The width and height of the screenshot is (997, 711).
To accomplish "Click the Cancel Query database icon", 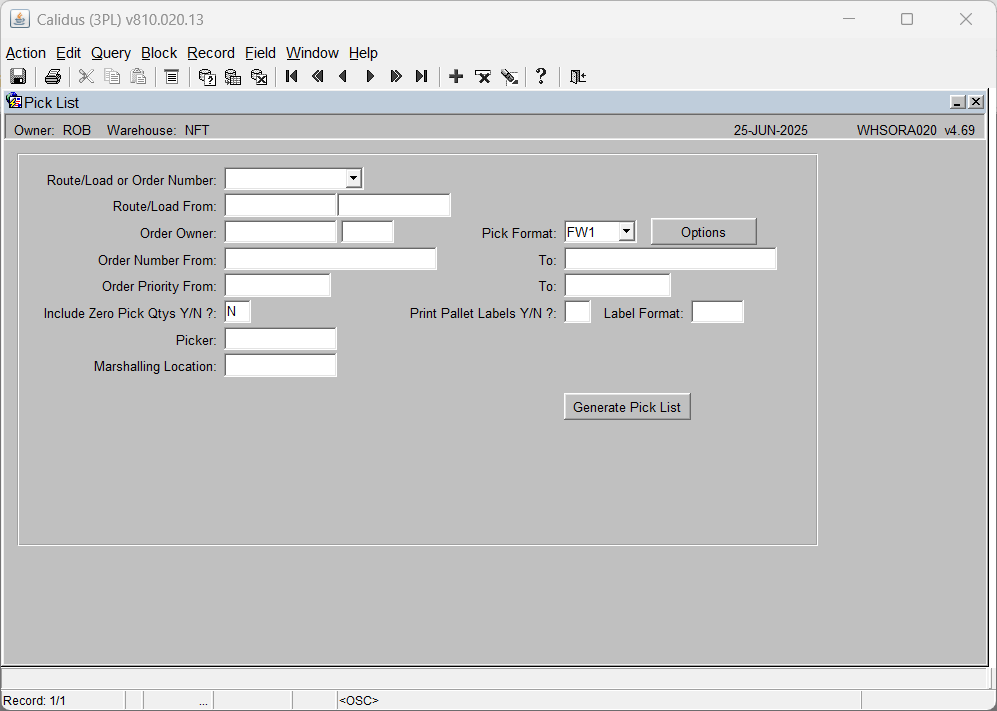I will click(259, 77).
